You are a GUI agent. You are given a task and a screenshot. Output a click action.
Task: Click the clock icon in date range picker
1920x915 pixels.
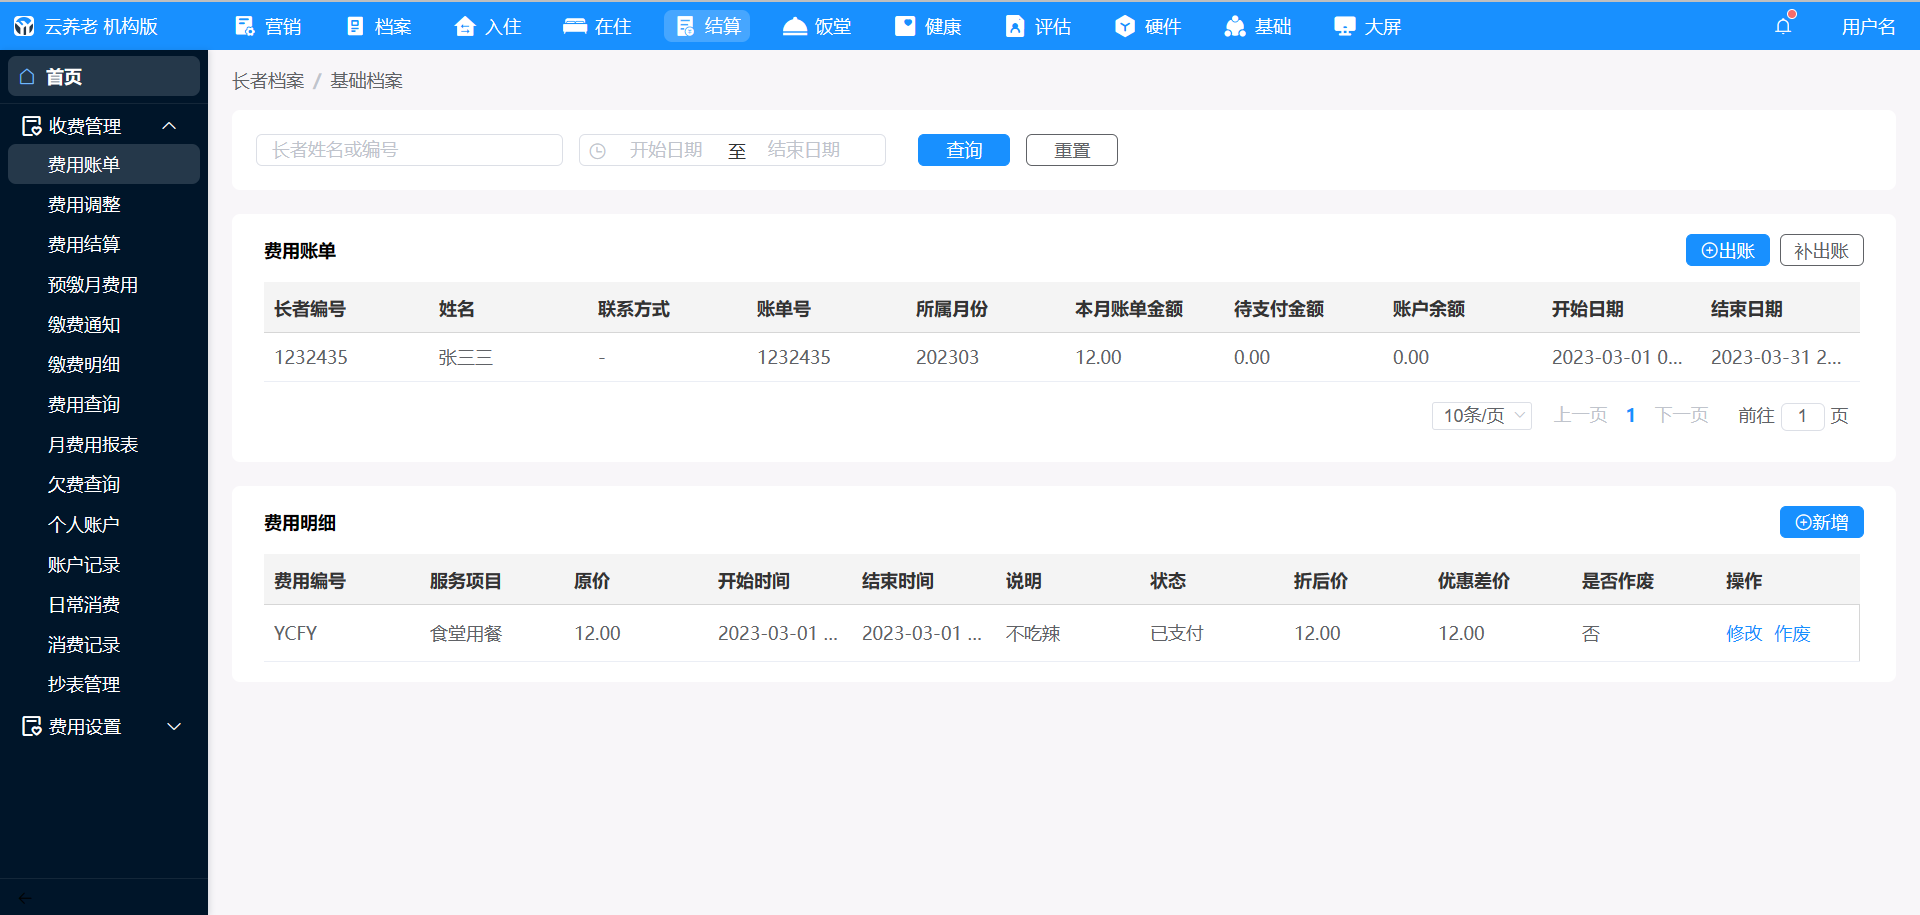(x=598, y=151)
